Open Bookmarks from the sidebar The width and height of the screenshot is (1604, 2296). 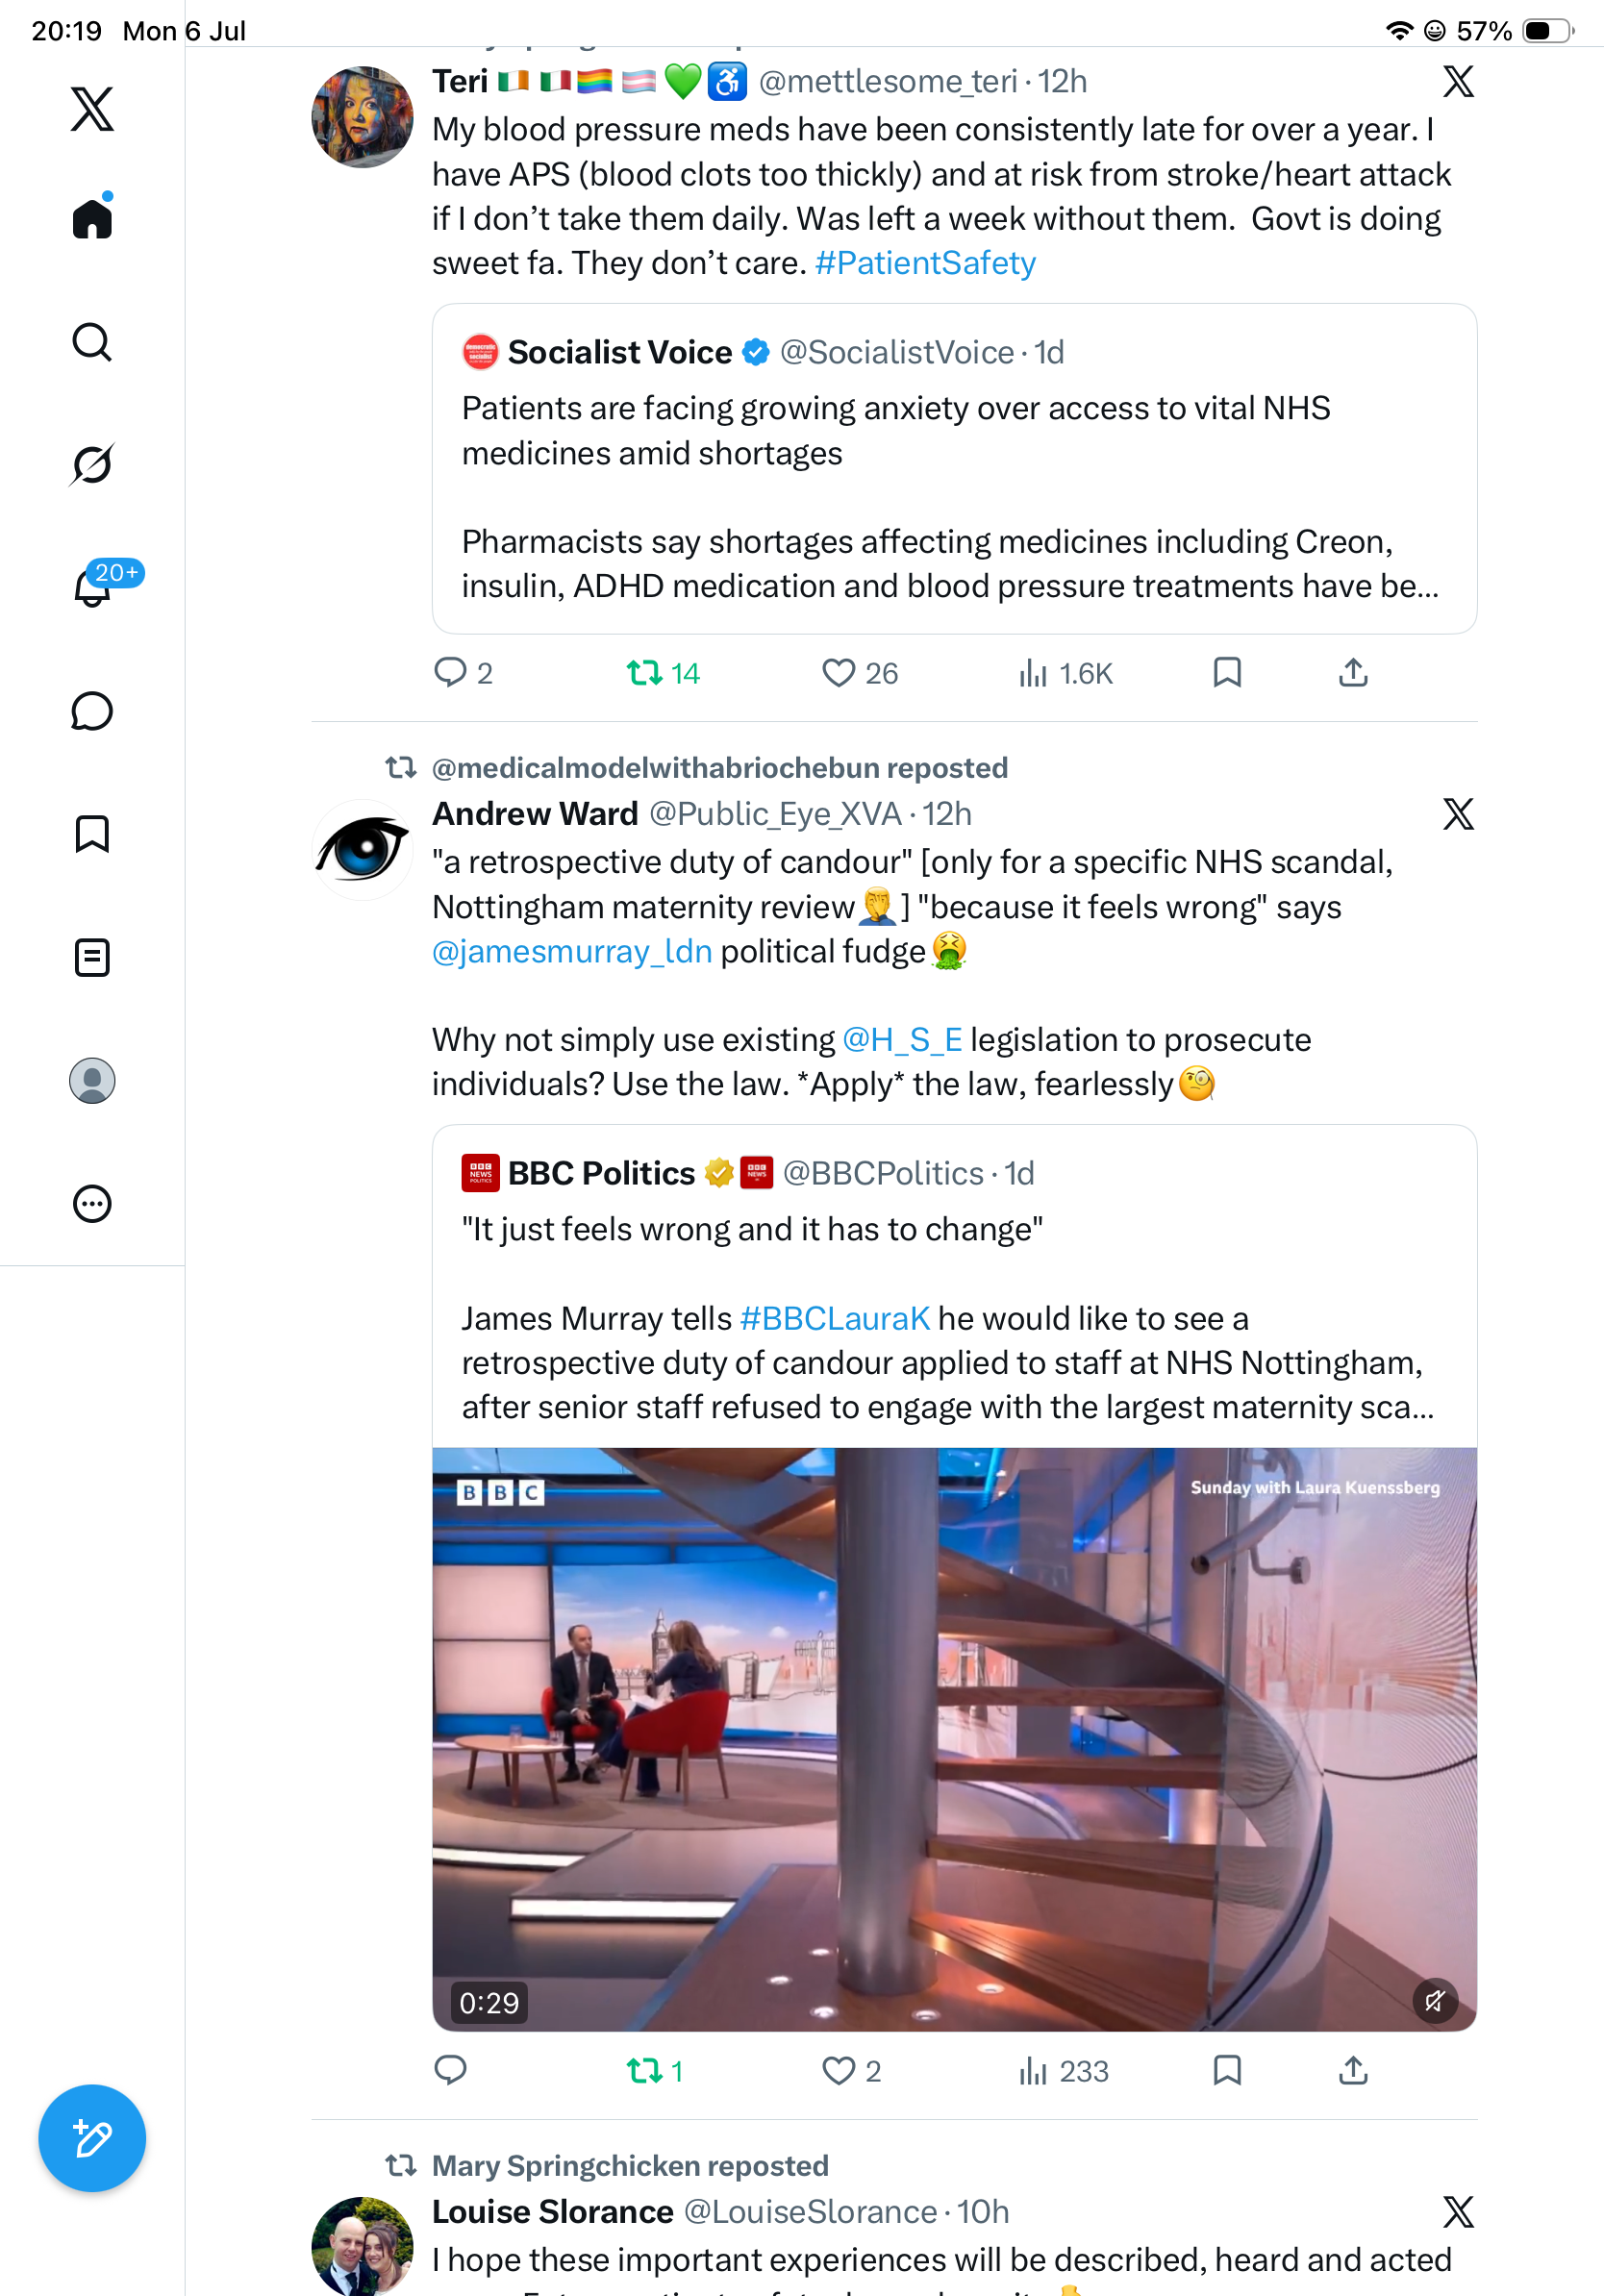pyautogui.click(x=92, y=834)
